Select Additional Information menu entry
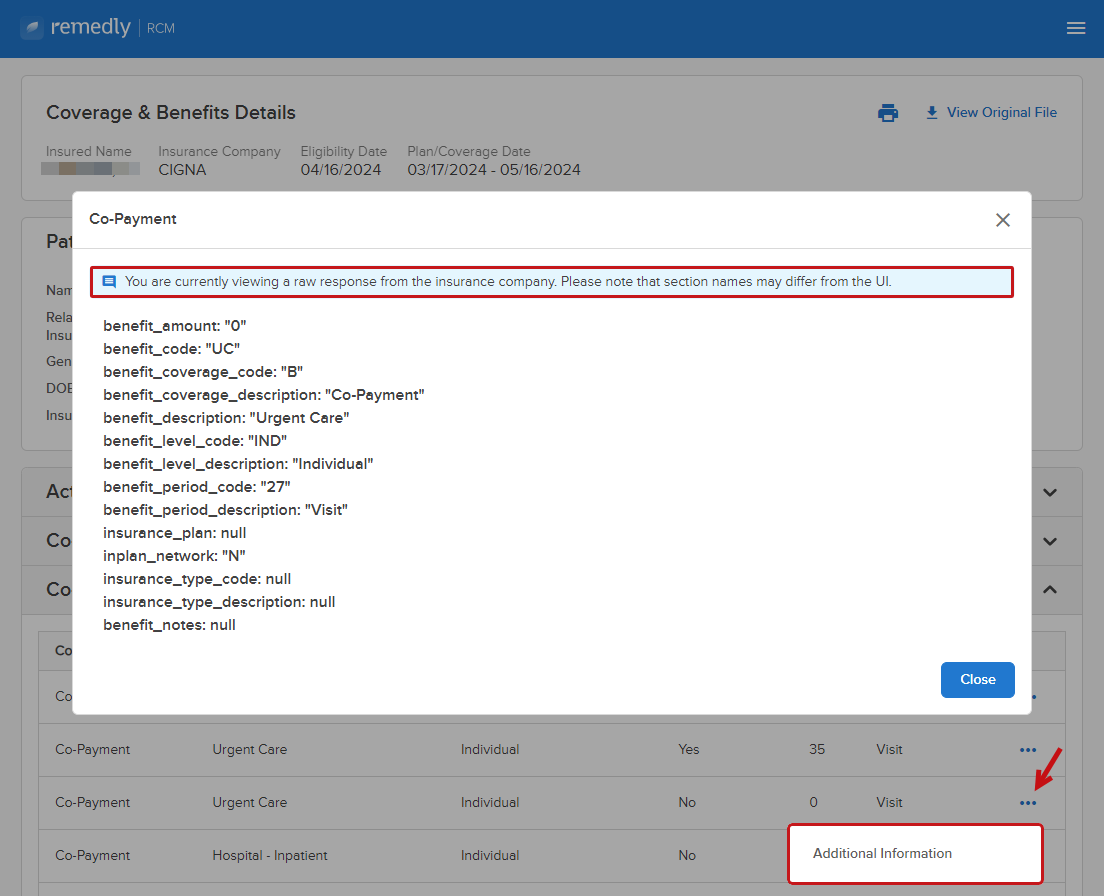Image resolution: width=1104 pixels, height=896 pixels. 915,854
